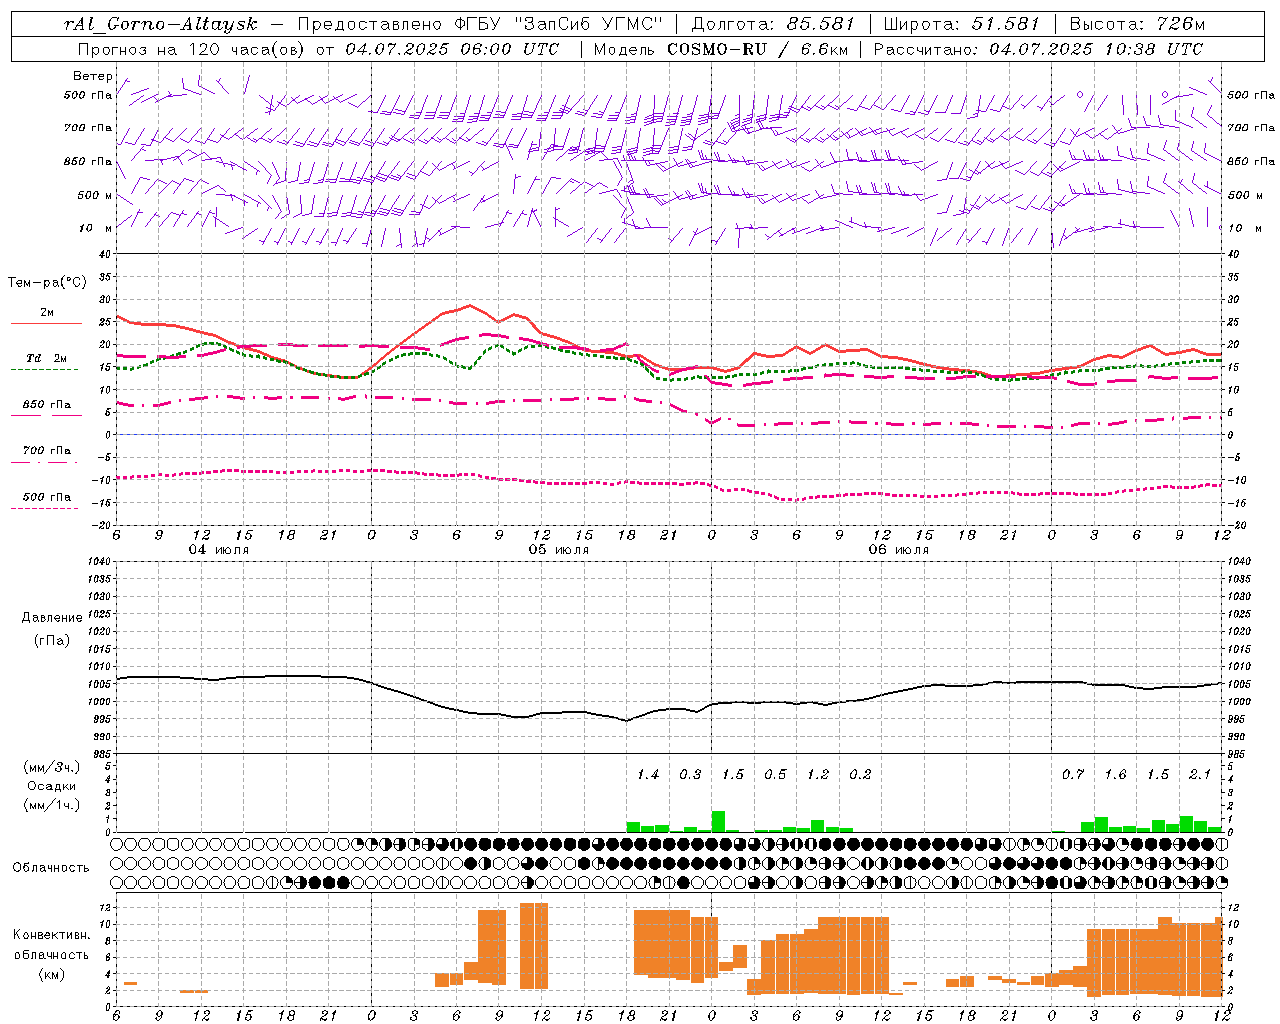Click the green dashed Td legend line

(46, 369)
